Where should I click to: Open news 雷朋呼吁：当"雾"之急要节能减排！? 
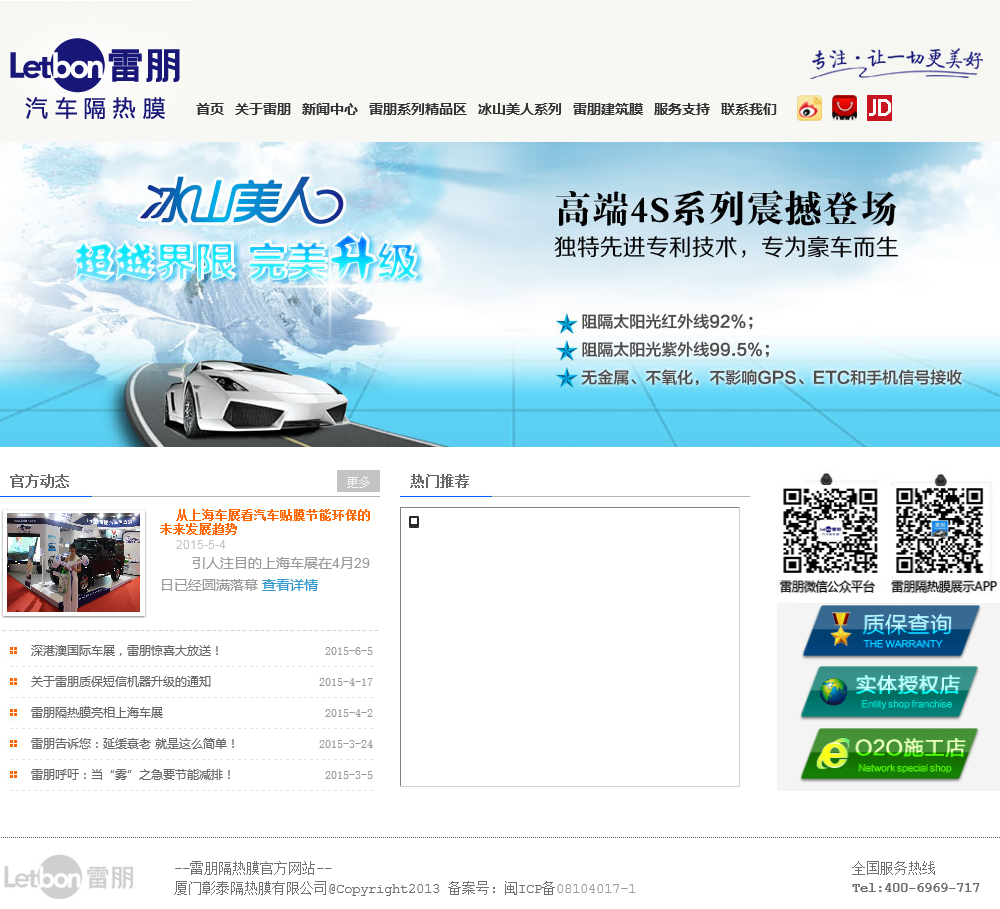[x=131, y=774]
